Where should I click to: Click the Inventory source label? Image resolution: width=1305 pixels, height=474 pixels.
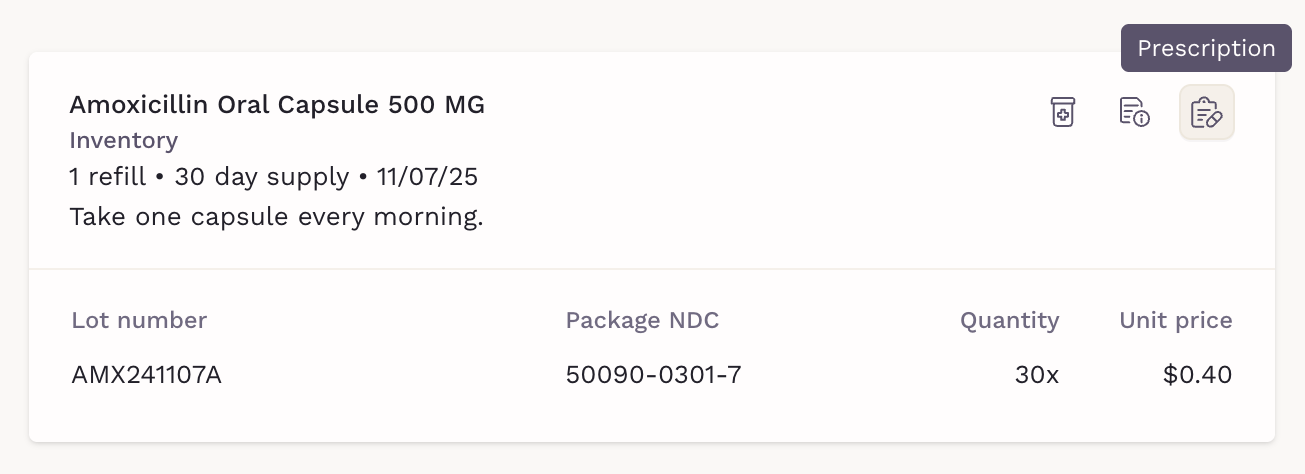tap(123, 140)
